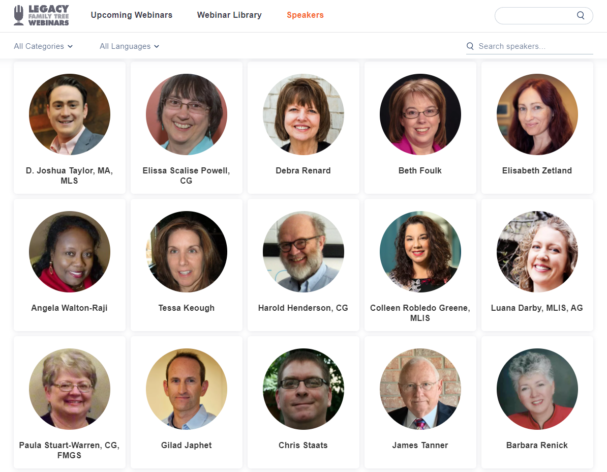Expand the All Categories dropdown

pos(43,46)
